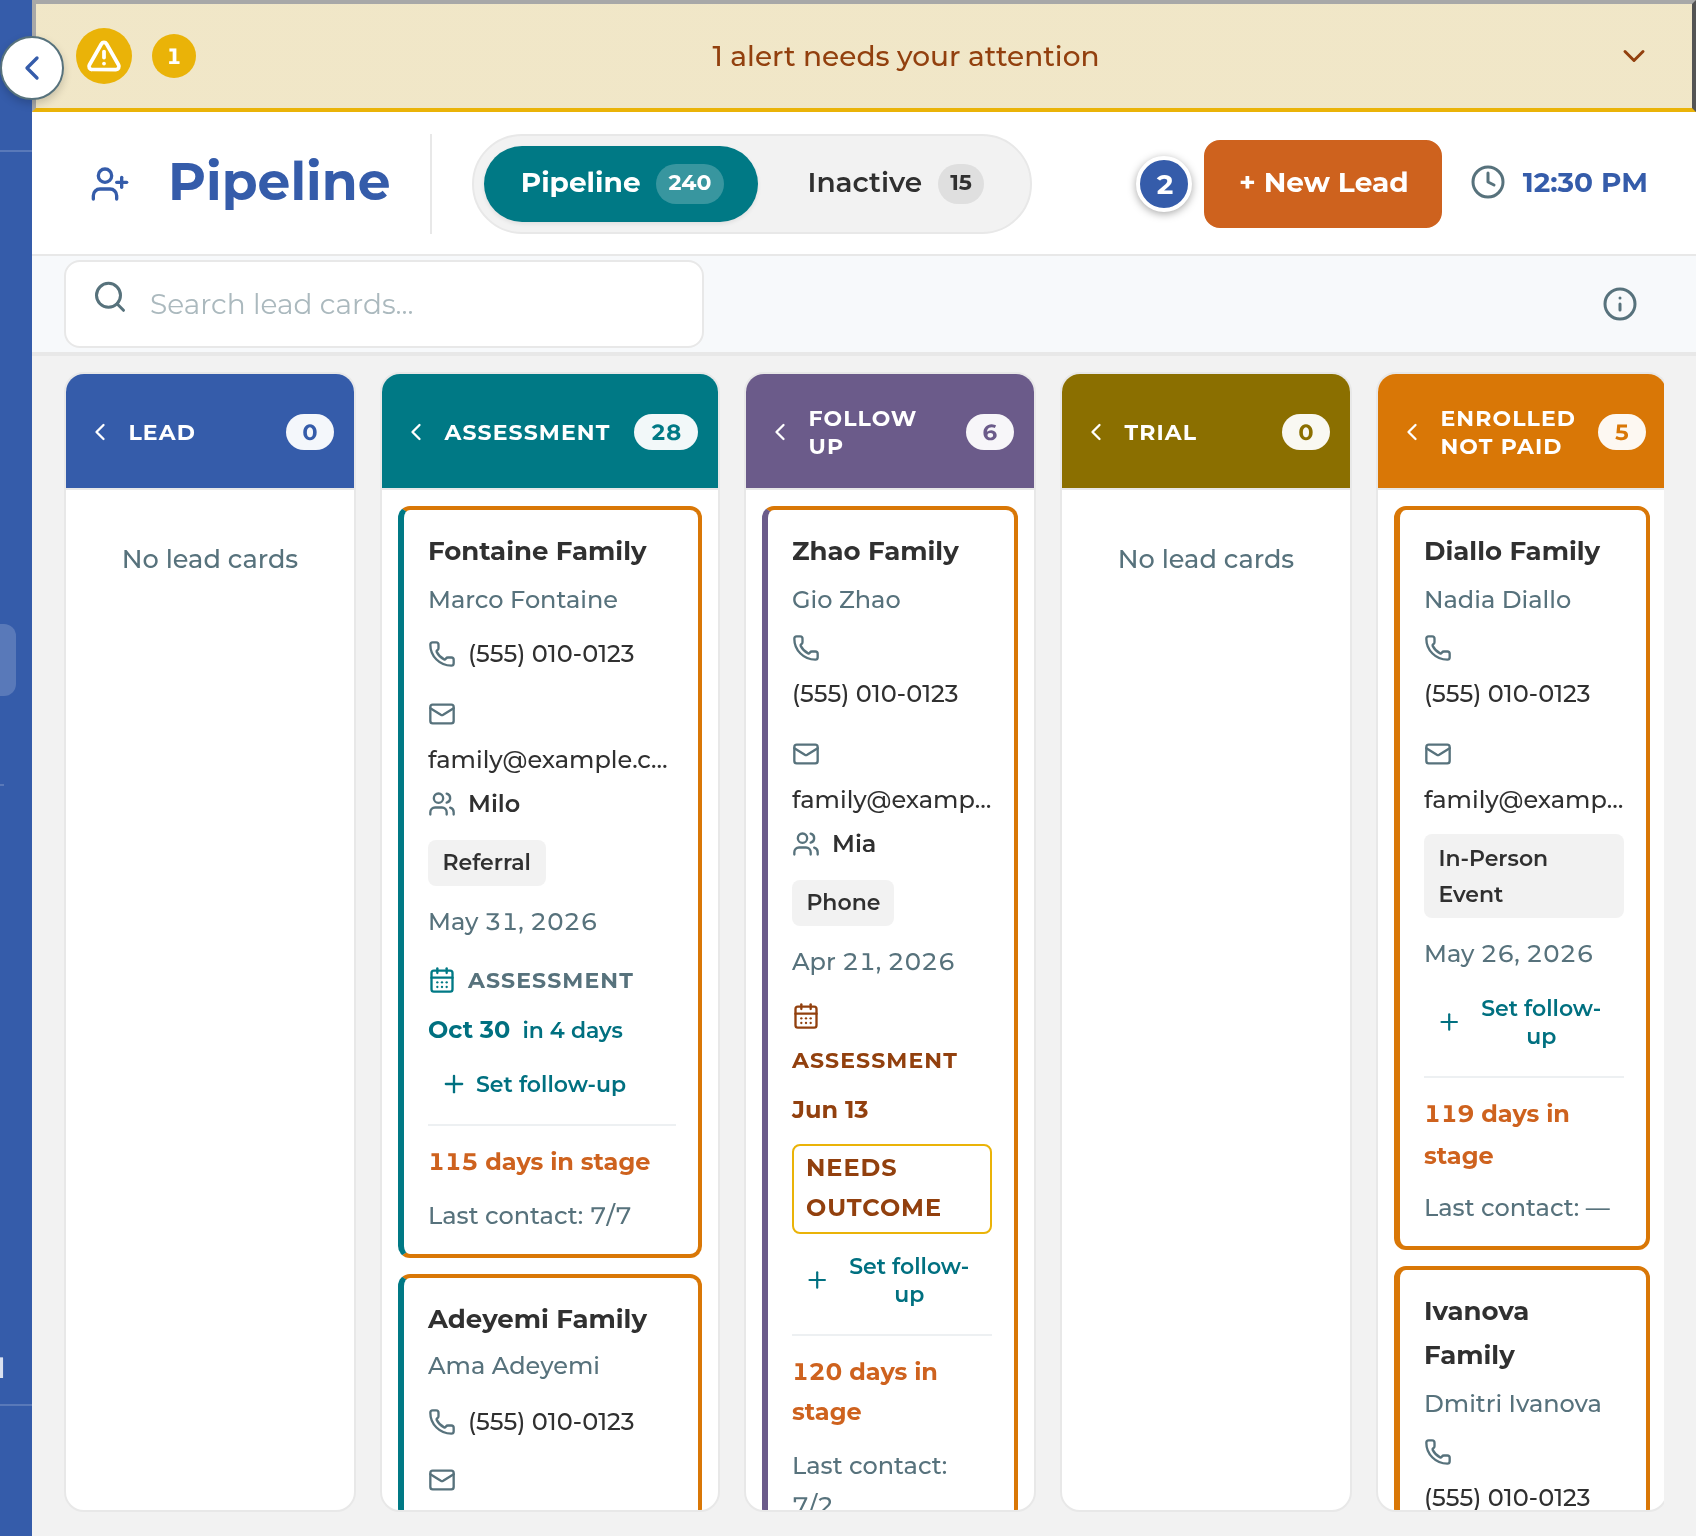The height and width of the screenshot is (1536, 1696).
Task: Click the magnifier search icon
Action: point(110,297)
